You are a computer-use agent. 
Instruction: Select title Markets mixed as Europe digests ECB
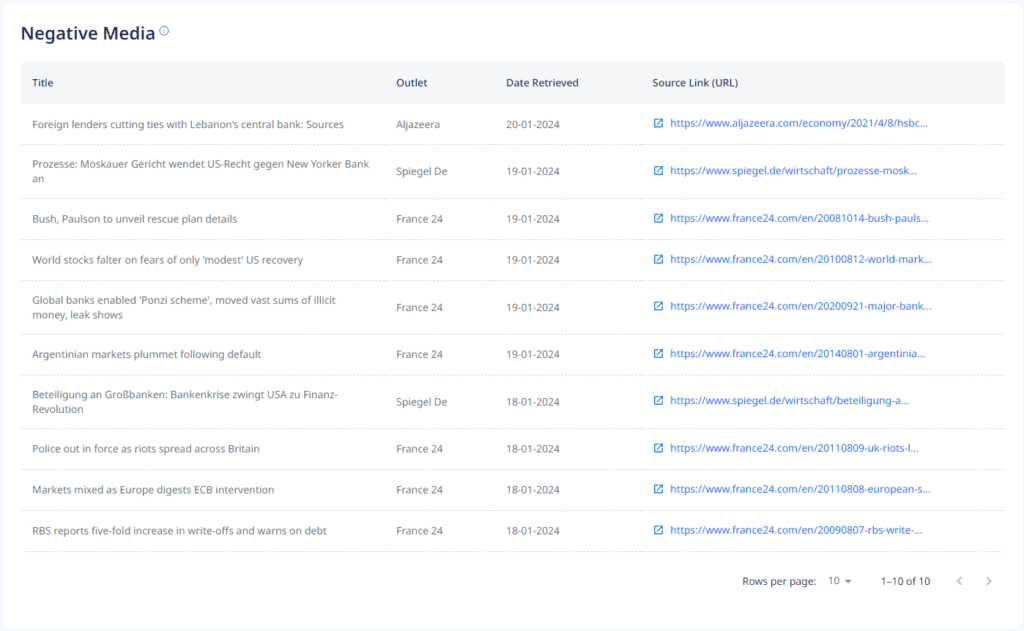click(x=153, y=490)
